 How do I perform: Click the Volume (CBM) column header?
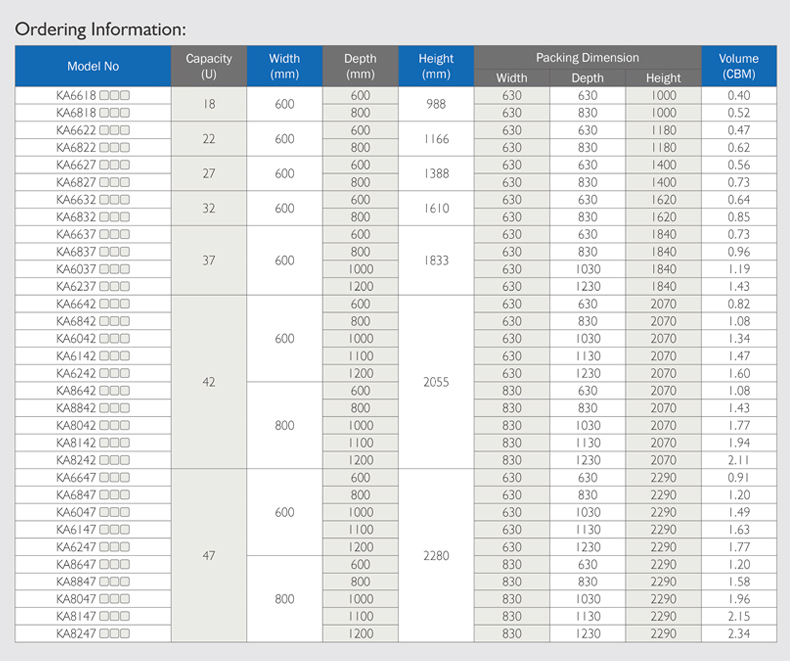[x=738, y=66]
